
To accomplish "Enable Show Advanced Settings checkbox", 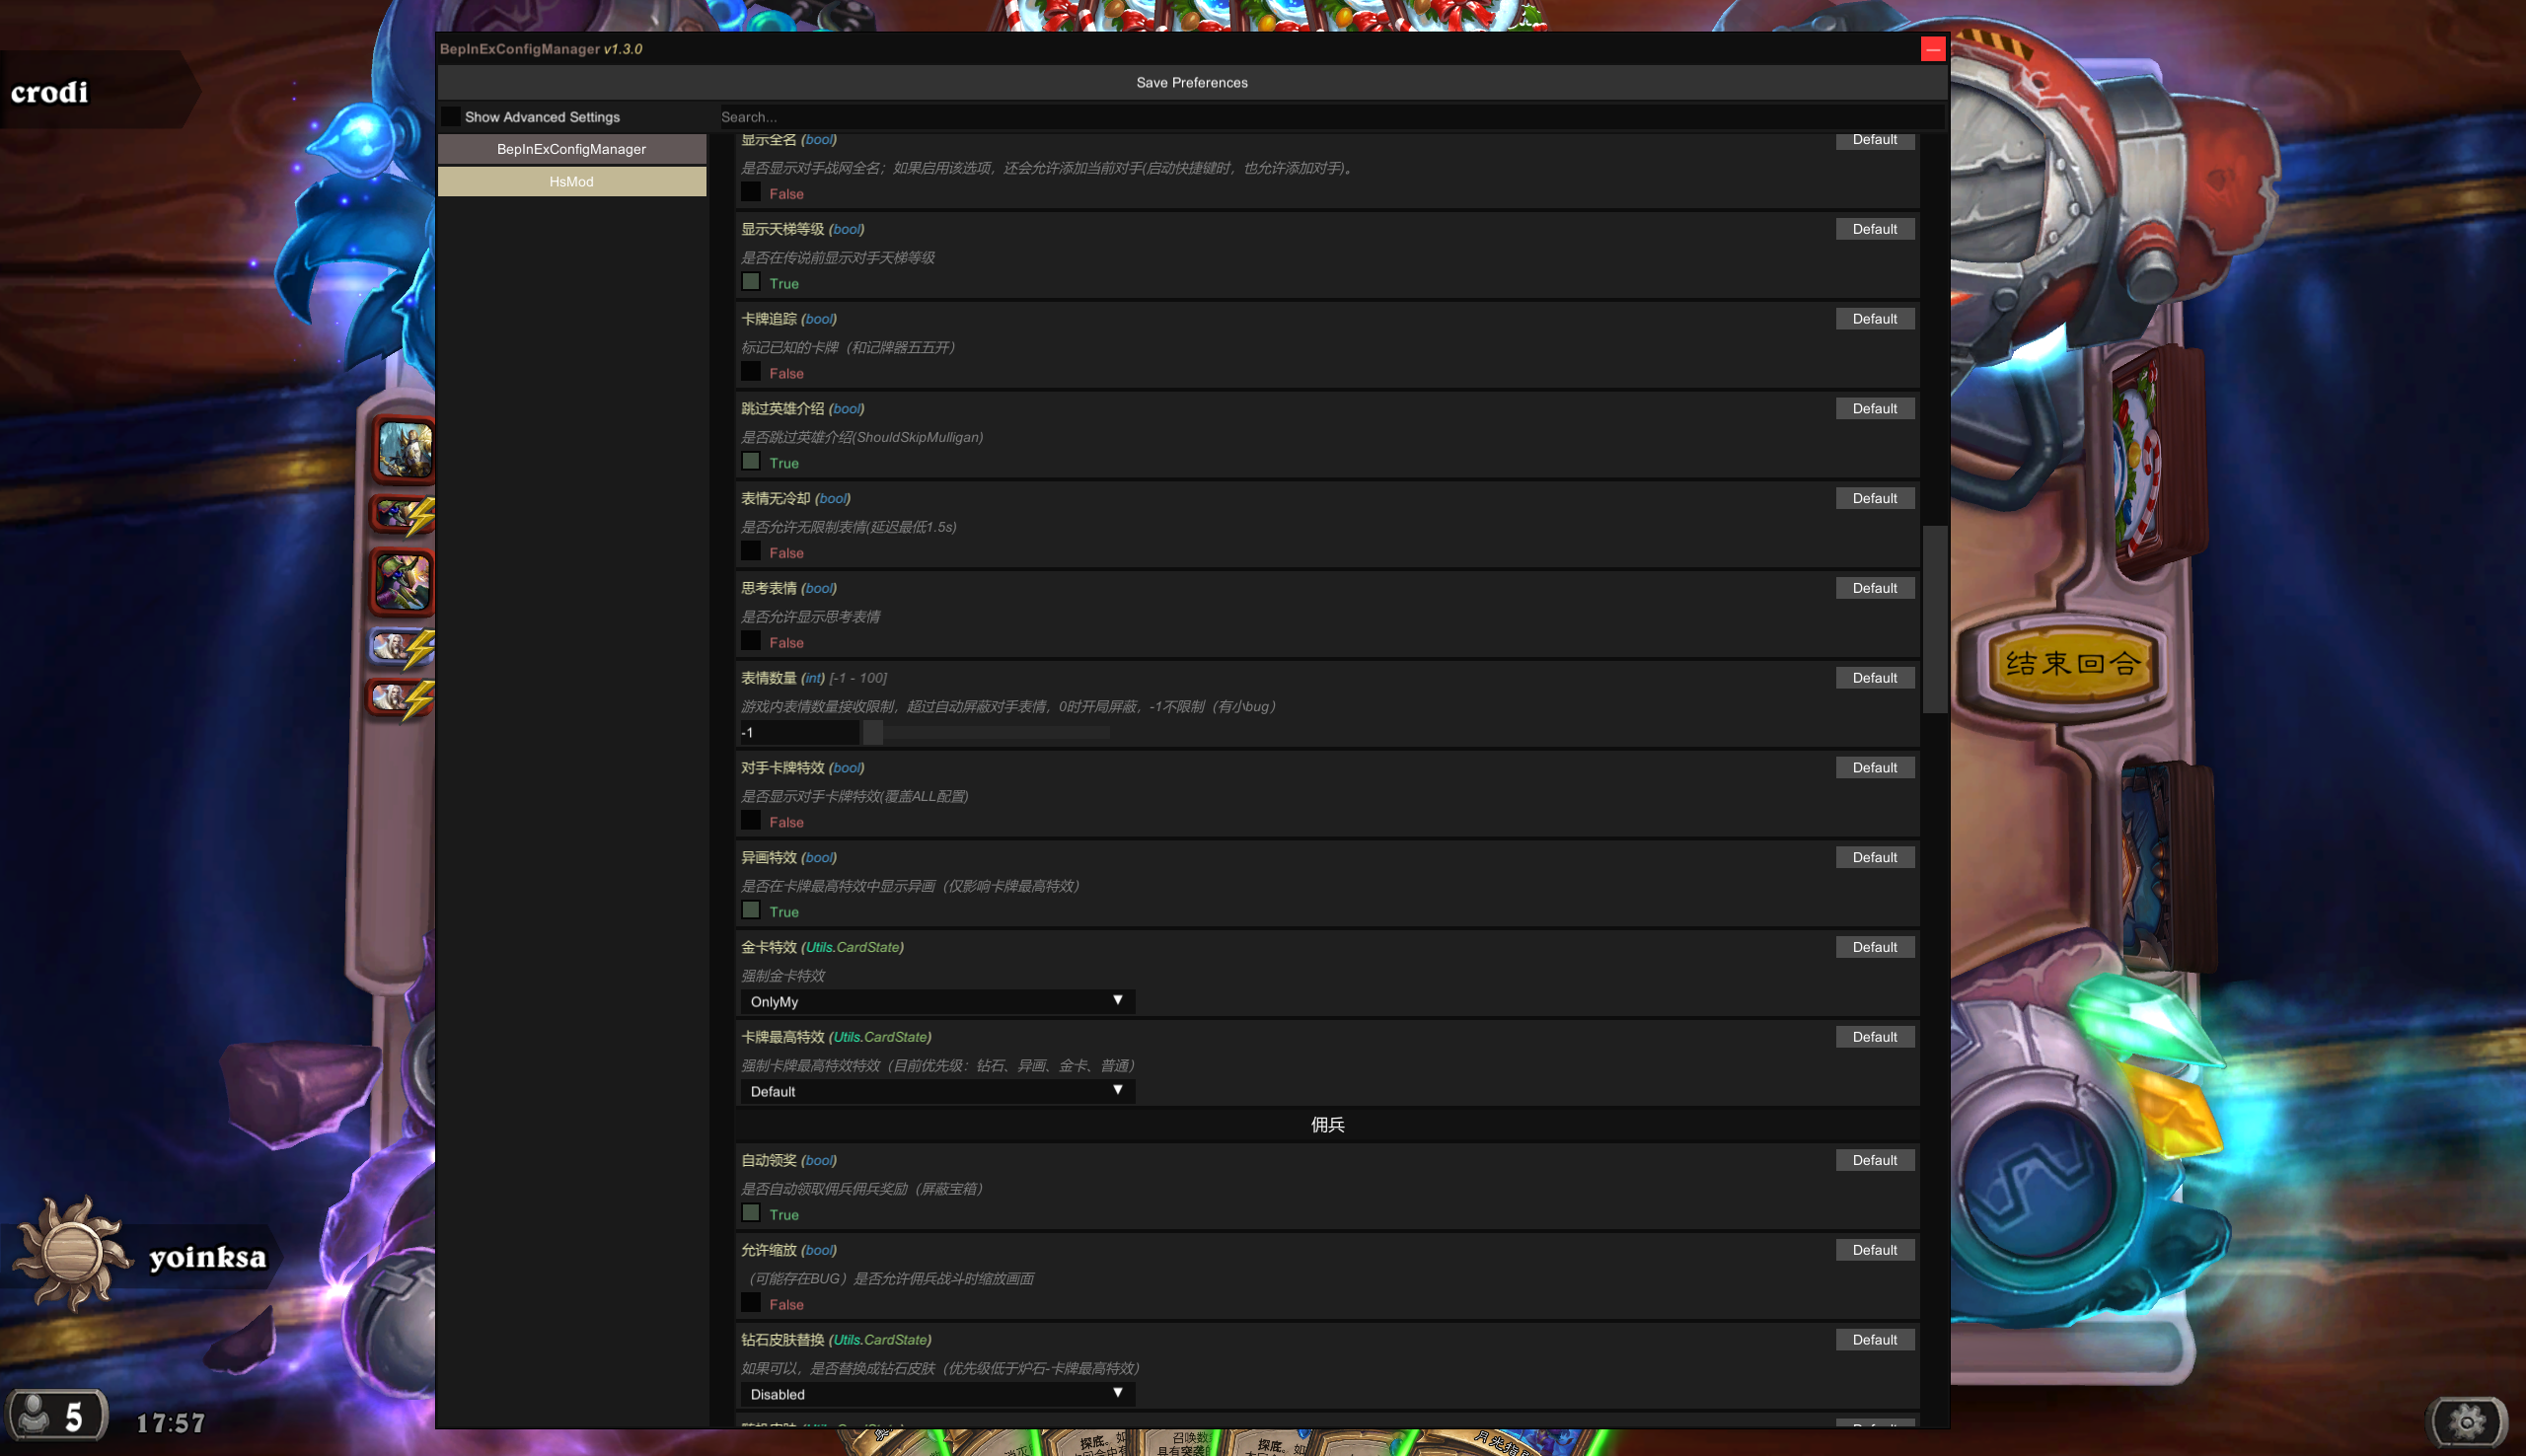I will pos(452,117).
